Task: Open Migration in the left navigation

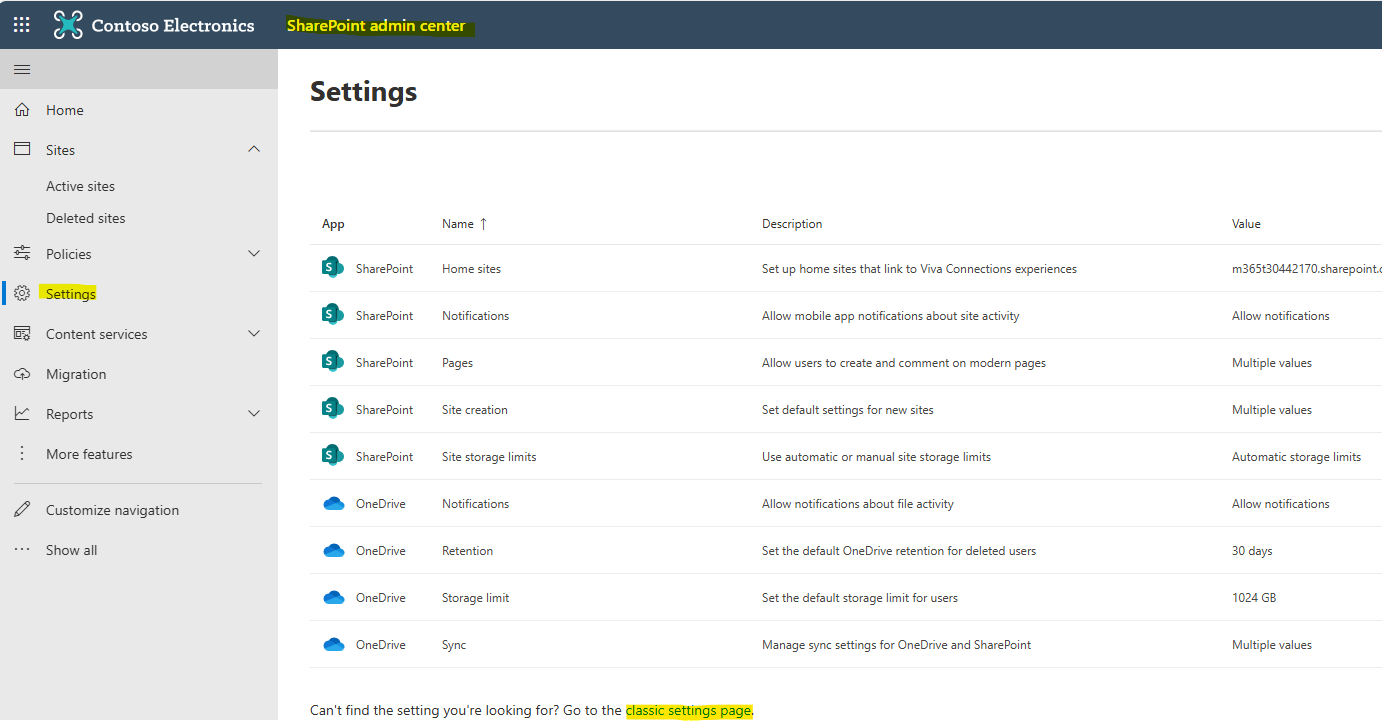Action: tap(76, 374)
